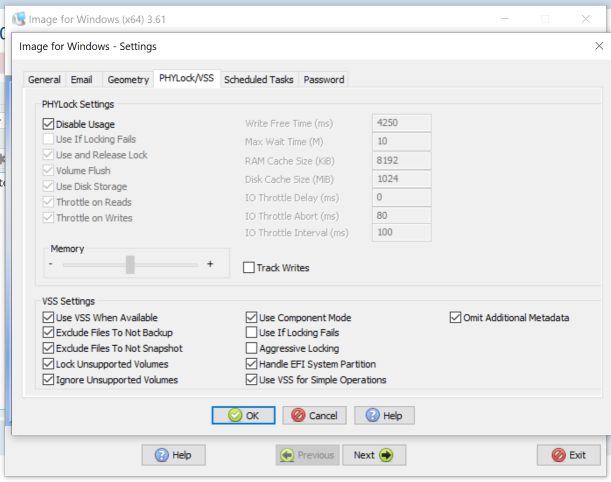Click the Write Free Time field showing 4250
Screen dimensions: 611x482
[402, 123]
